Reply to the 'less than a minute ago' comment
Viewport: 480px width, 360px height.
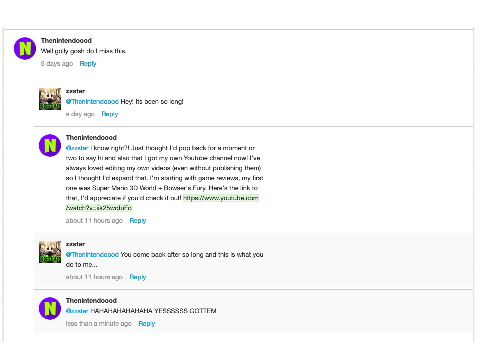(147, 324)
